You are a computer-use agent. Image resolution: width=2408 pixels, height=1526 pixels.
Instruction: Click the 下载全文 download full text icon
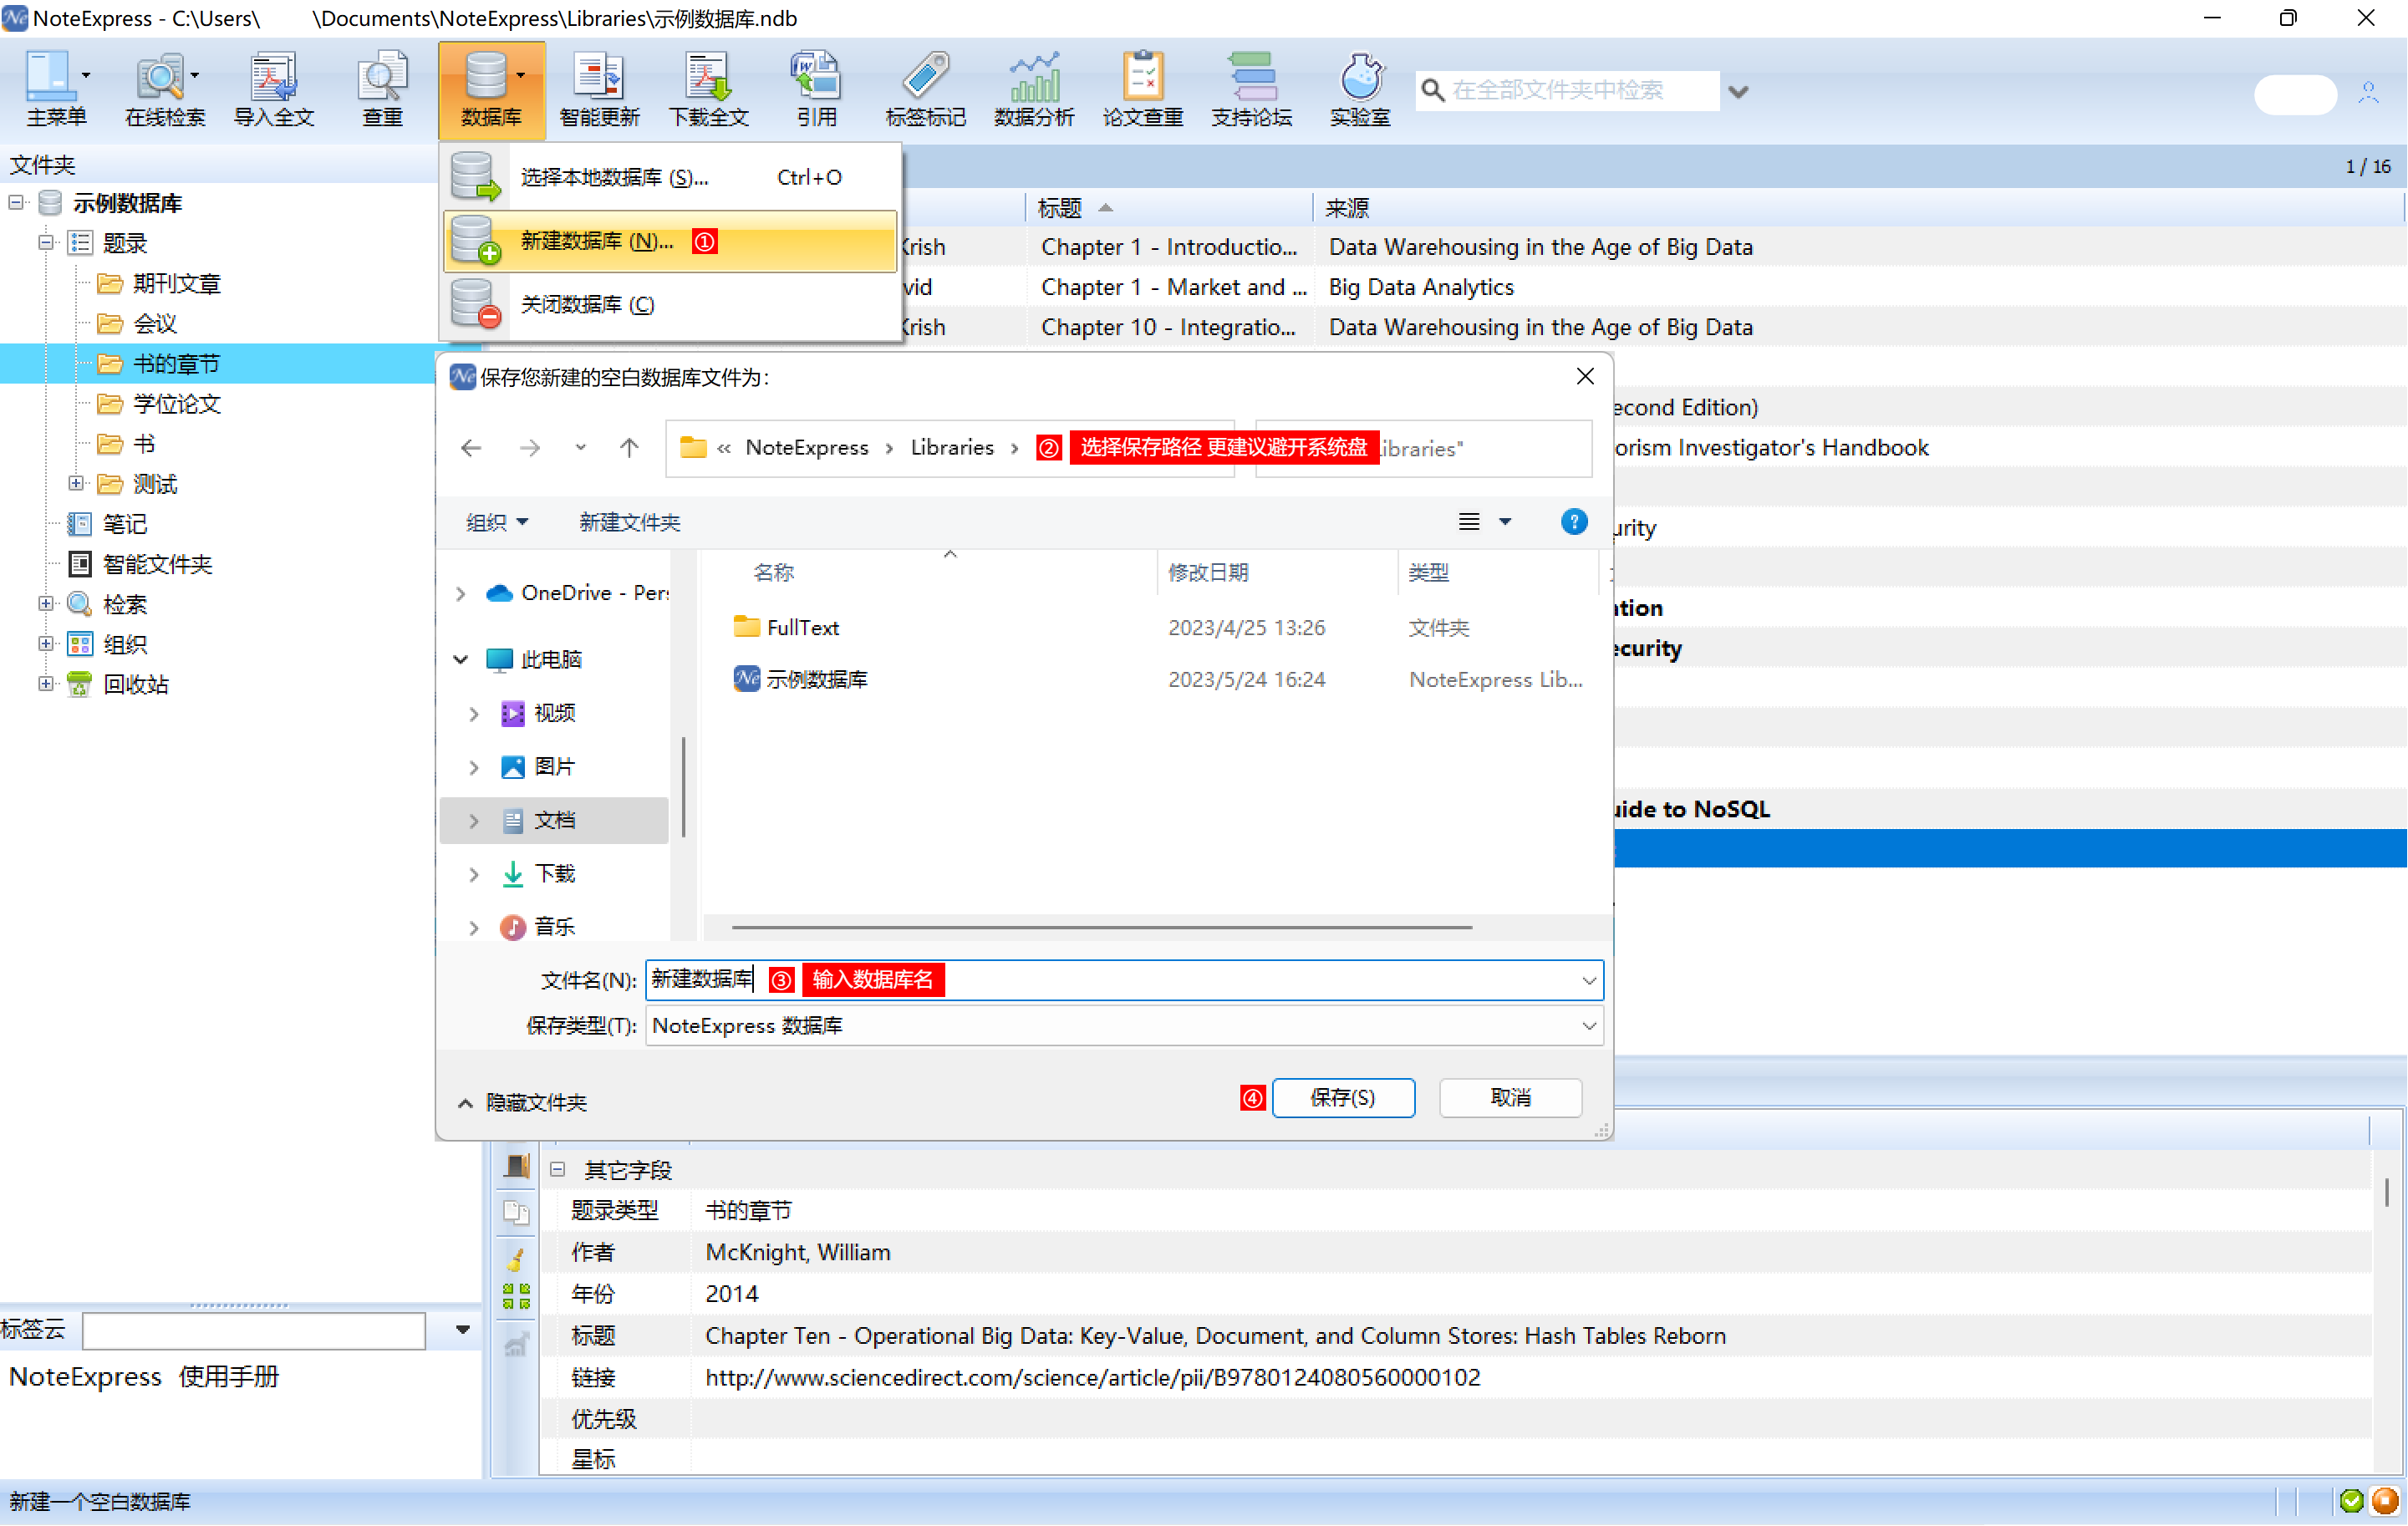click(708, 88)
